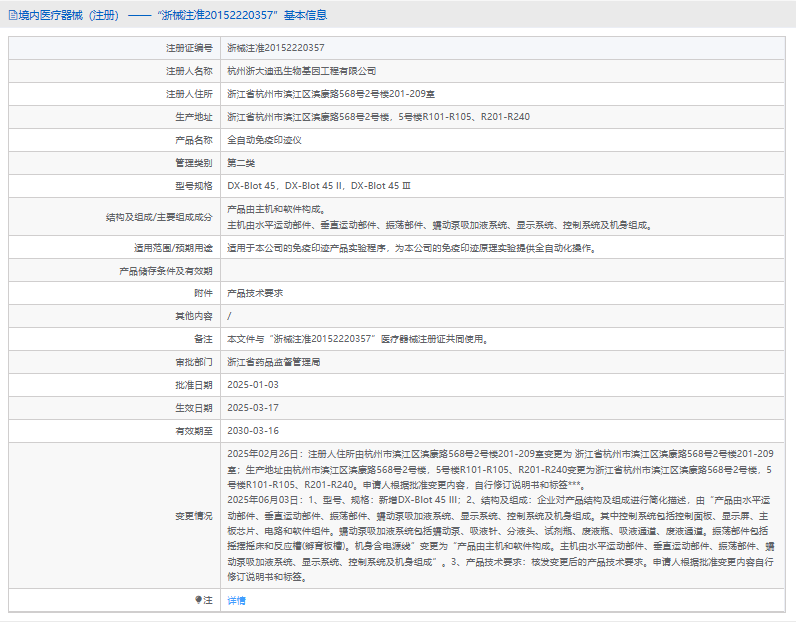Click the 产品名称 label

[x=194, y=140]
